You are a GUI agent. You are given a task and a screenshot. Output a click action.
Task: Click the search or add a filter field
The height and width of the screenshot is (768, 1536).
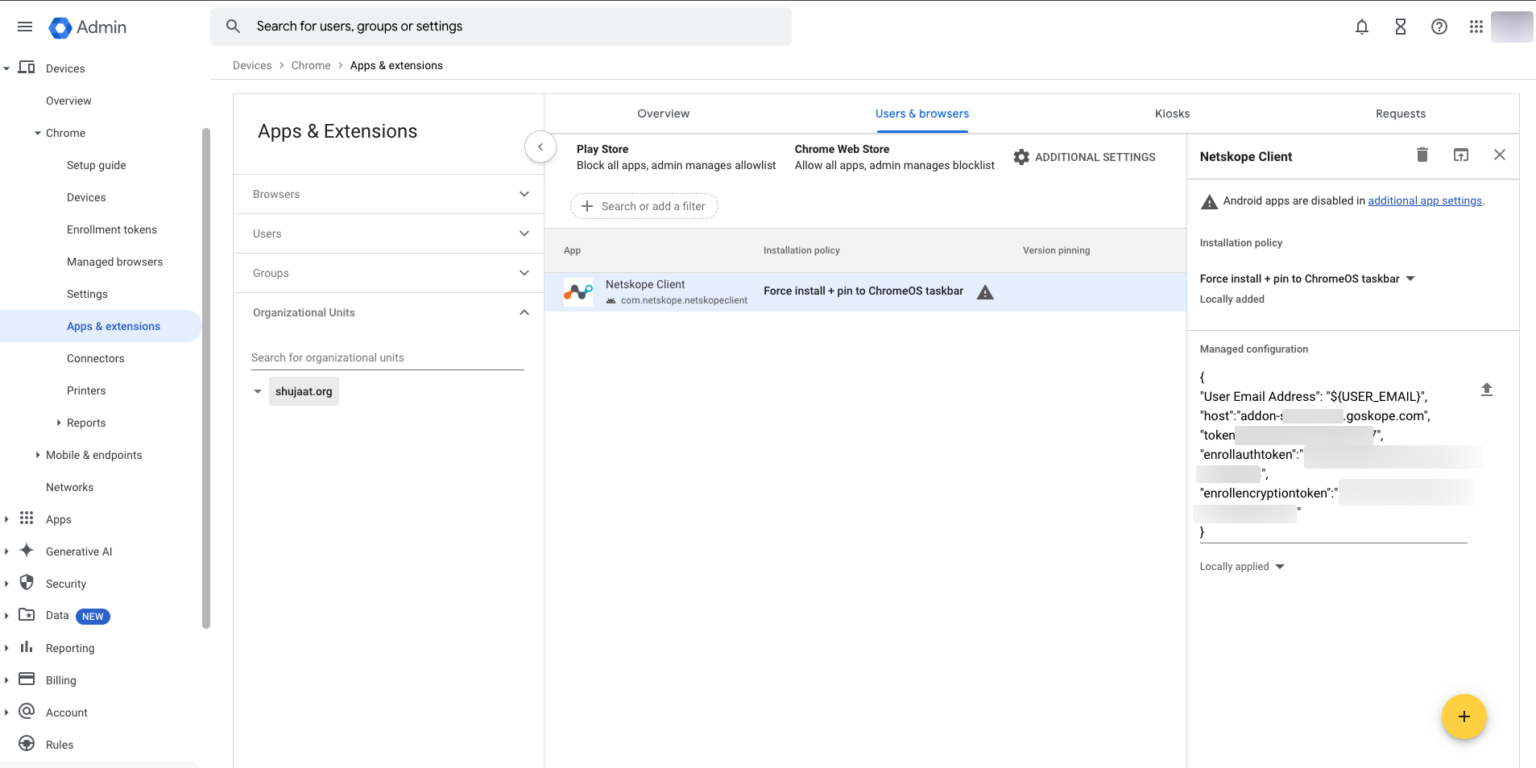[x=644, y=206]
